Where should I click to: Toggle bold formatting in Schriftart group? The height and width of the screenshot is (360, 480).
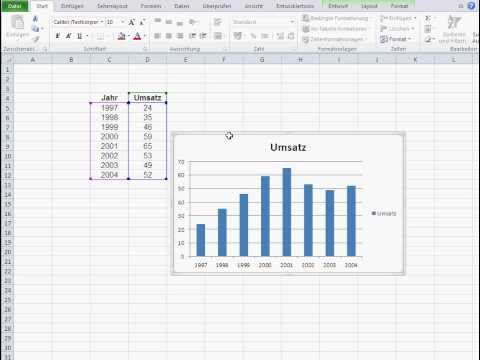[x=57, y=36]
